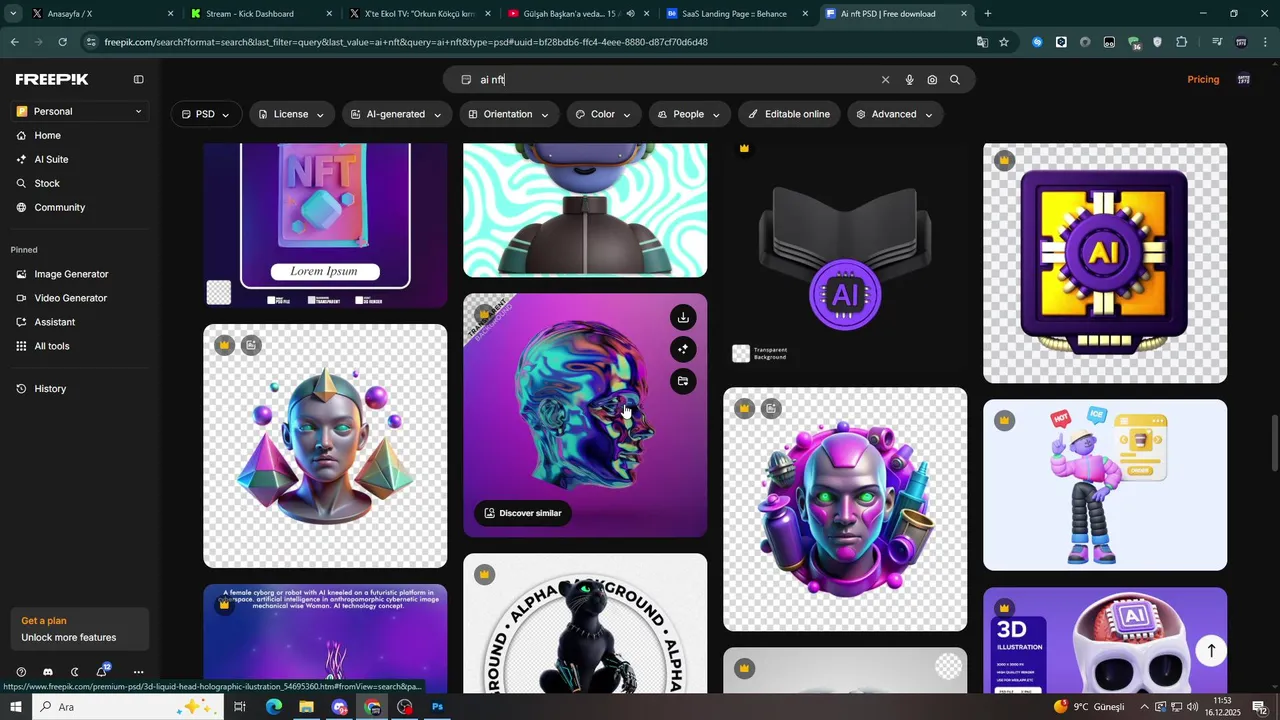This screenshot has height=720, width=1280.
Task: Open the Advanced filter dropdown
Action: 894,114
